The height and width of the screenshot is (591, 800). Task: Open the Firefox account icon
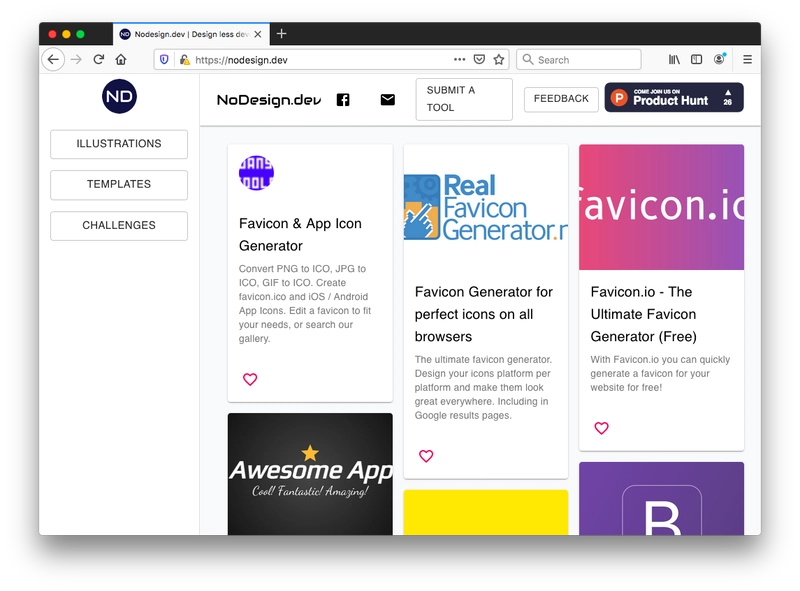[719, 59]
